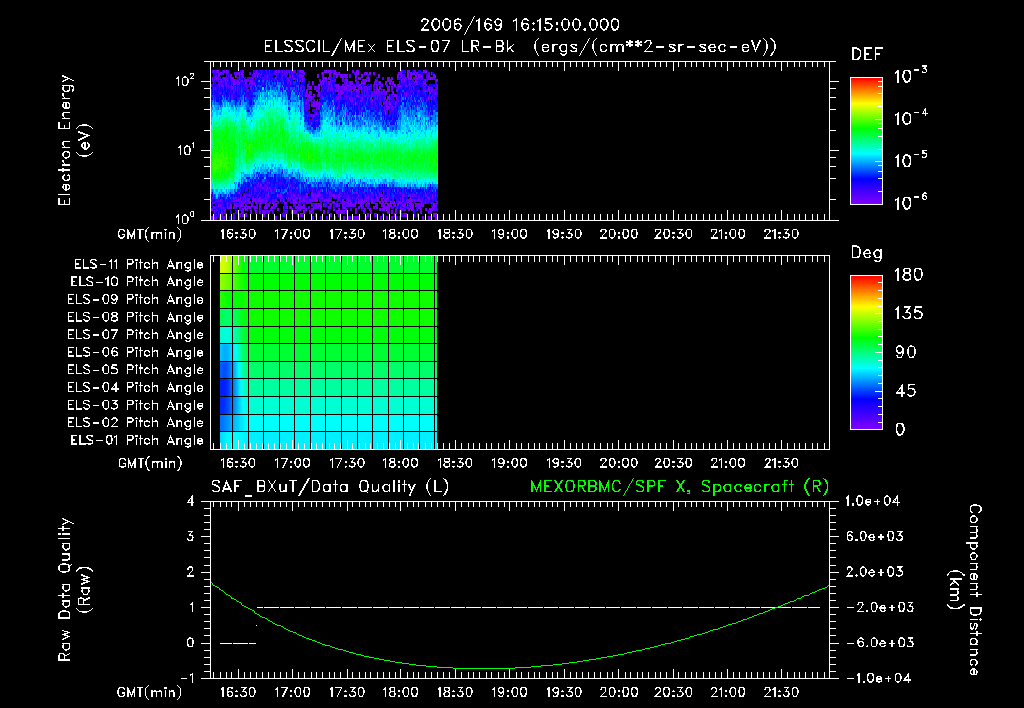Click the pitch angle grid data region
Viewport: 1024px width, 708px height.
pos(328,353)
